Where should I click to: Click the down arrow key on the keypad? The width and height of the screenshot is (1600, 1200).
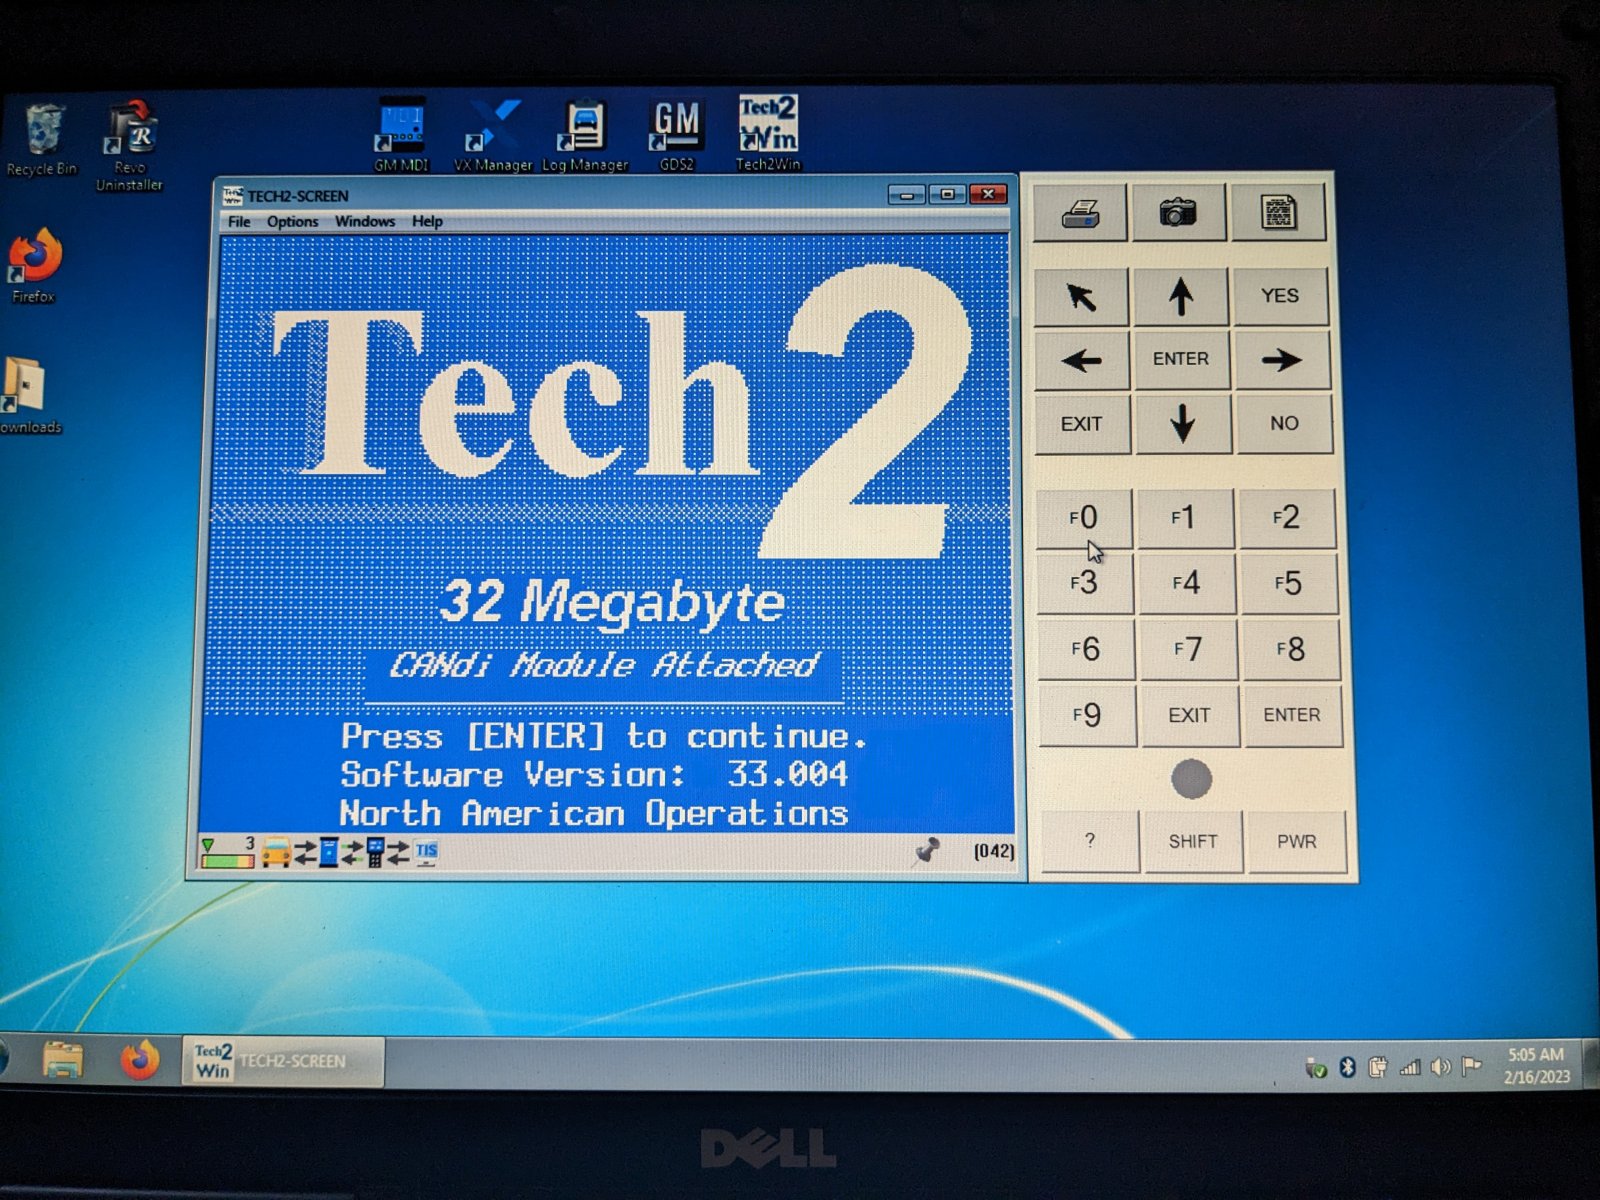[x=1183, y=424]
